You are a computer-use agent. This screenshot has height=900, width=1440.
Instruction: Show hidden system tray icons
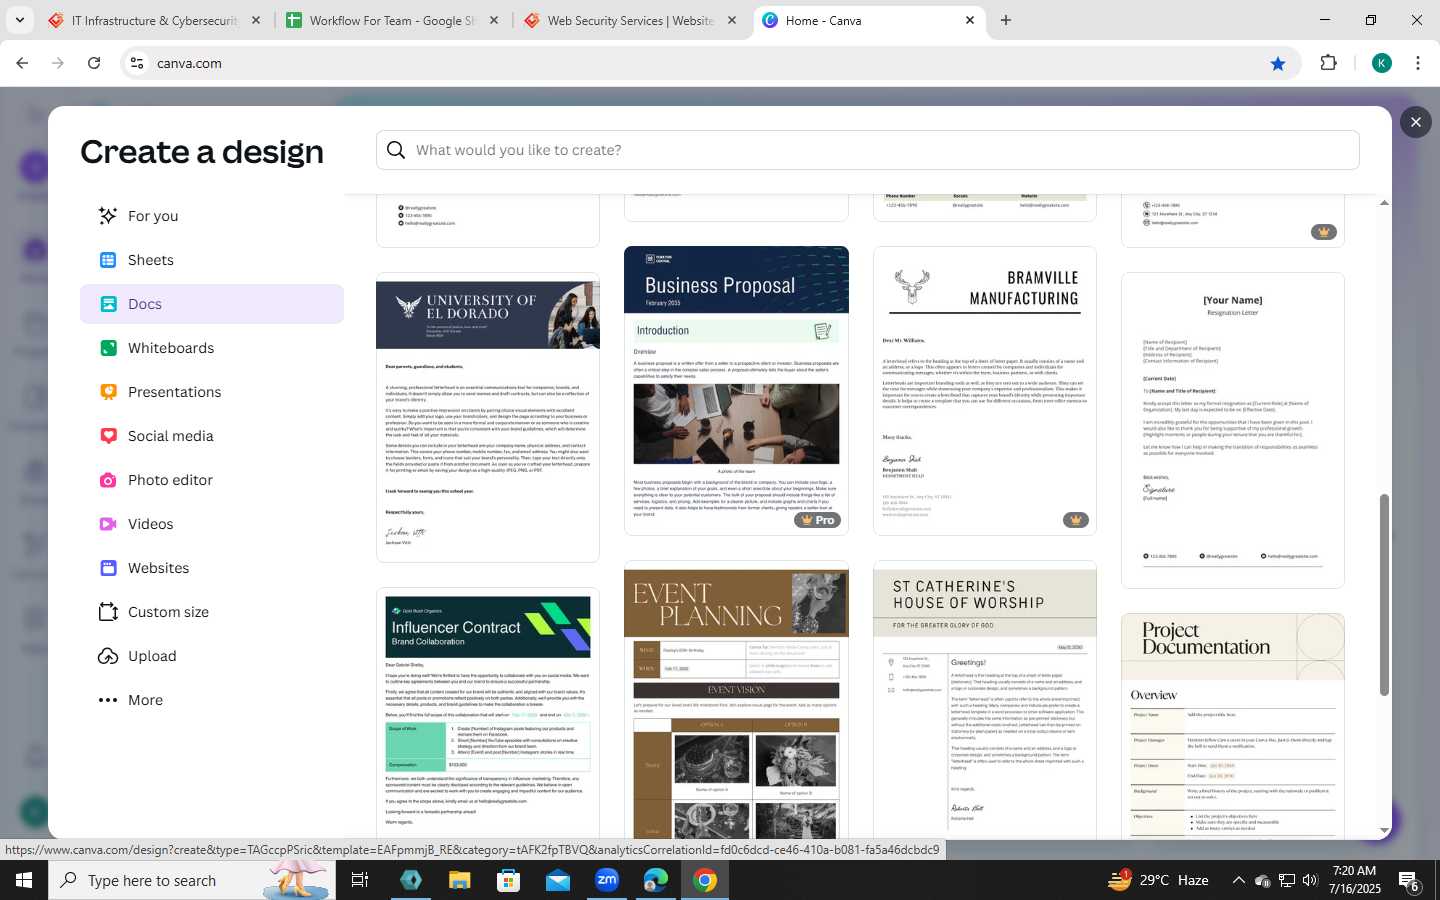tap(1238, 880)
